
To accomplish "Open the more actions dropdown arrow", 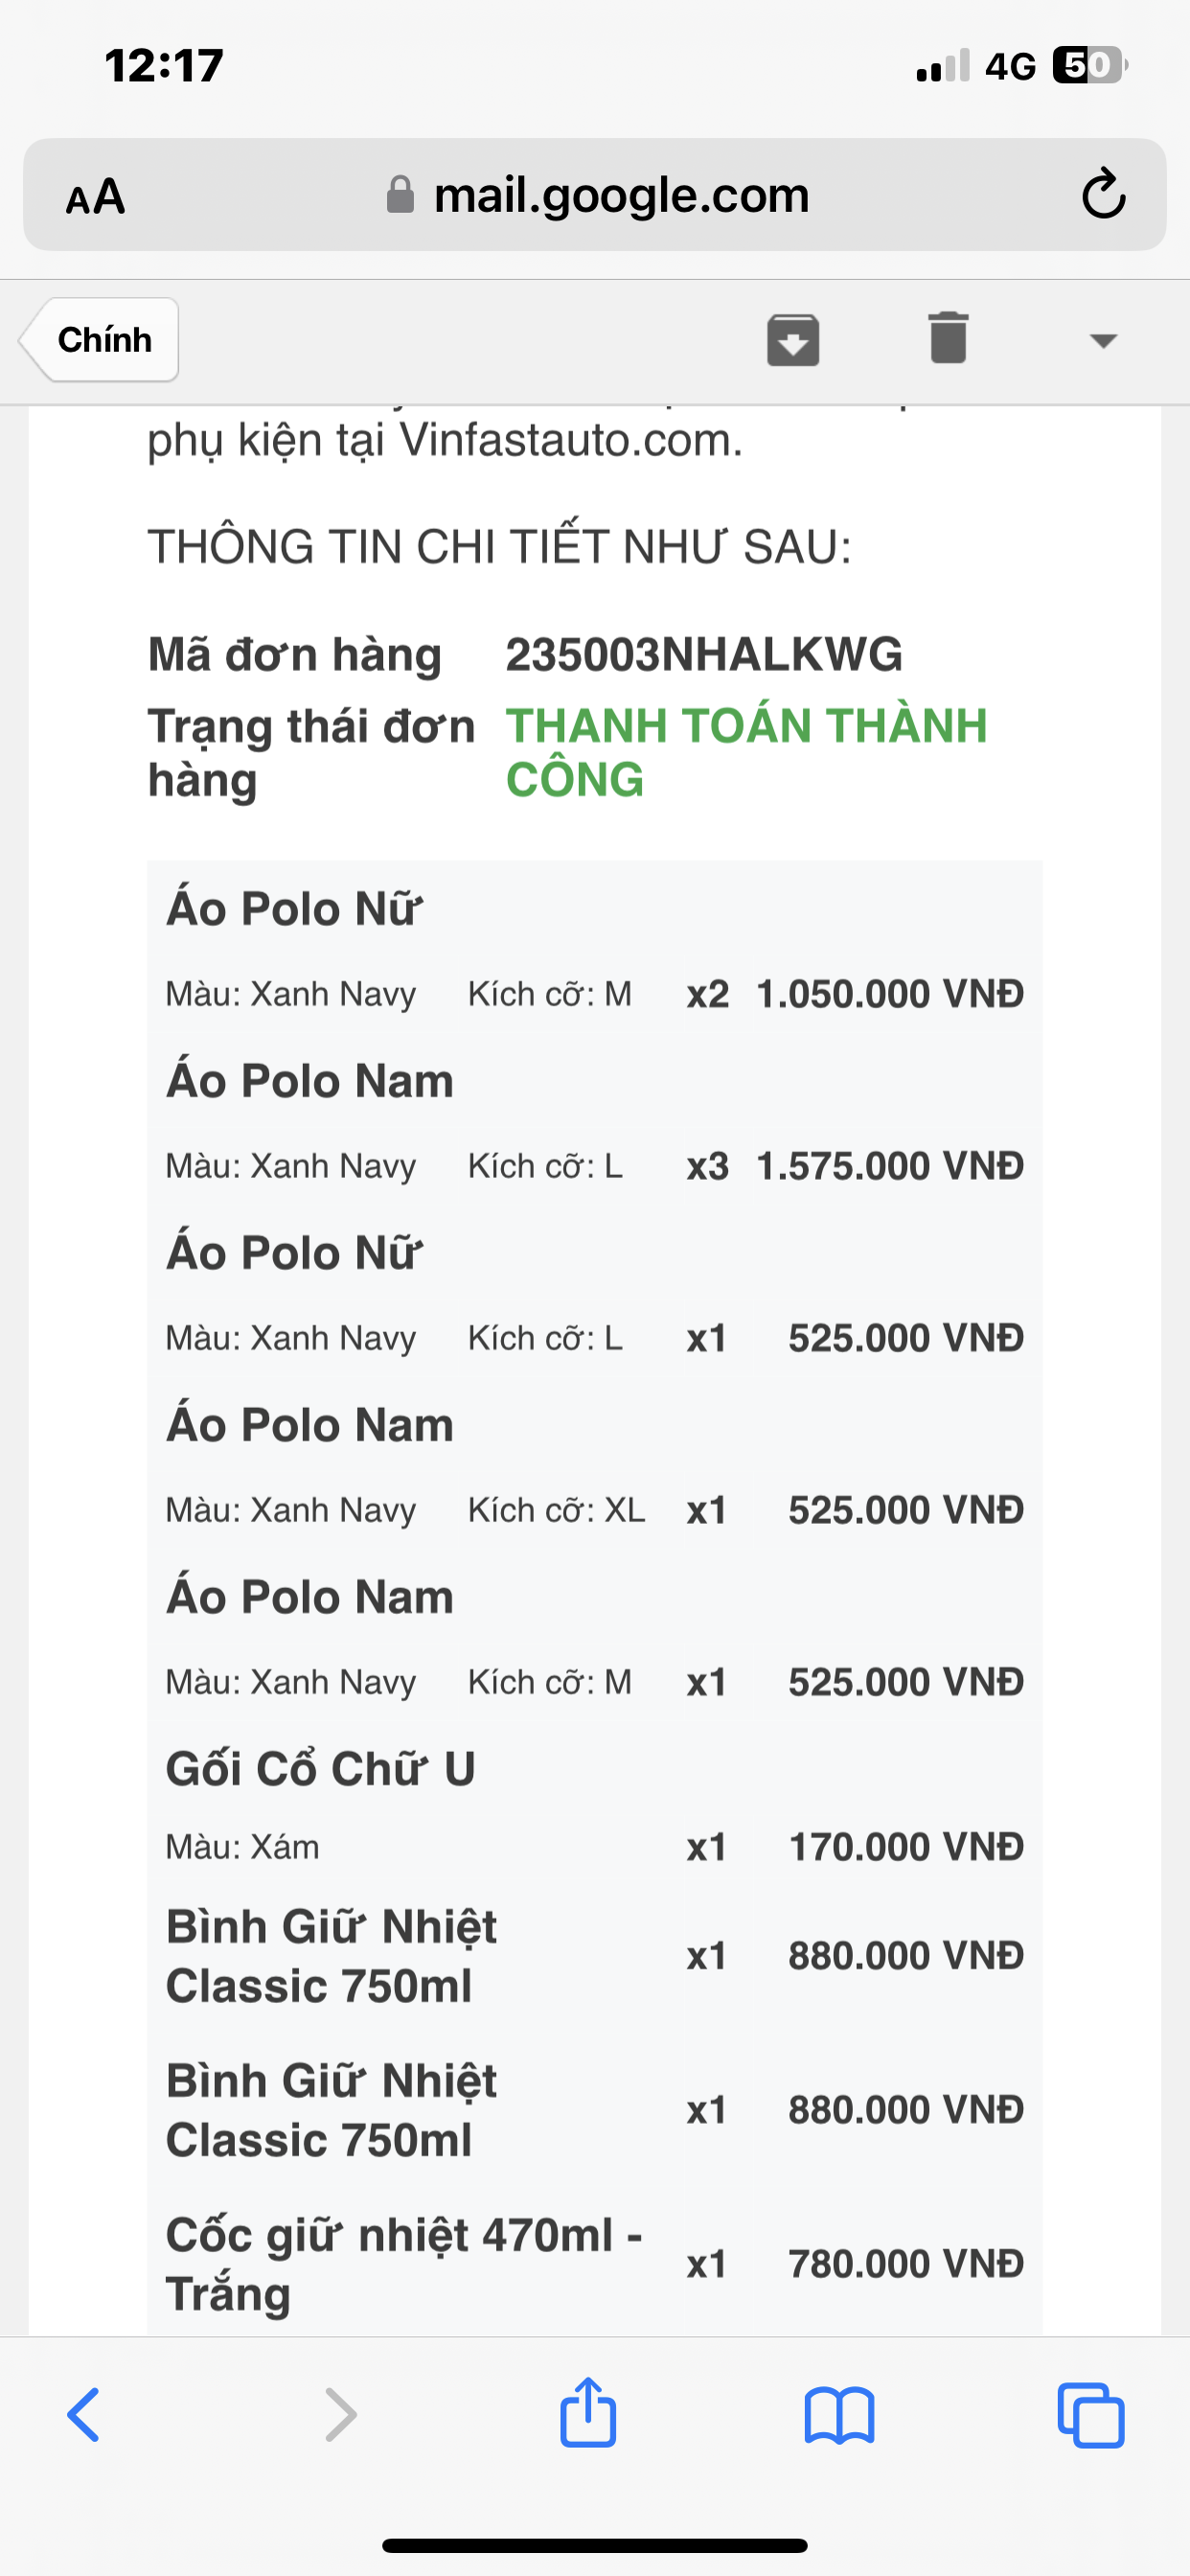I will 1103,340.
